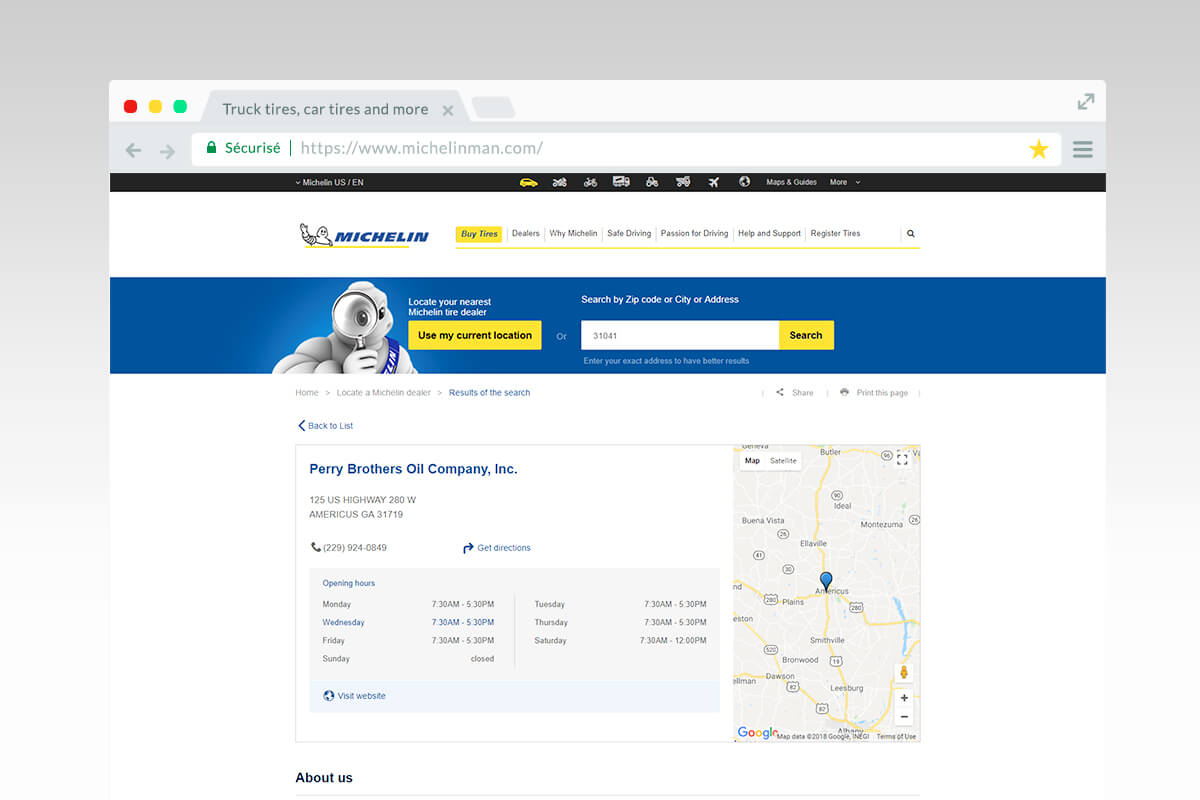Screen dimensions: 1200x800
Task: Open the Safe Driving menu item
Action: pyautogui.click(x=629, y=233)
